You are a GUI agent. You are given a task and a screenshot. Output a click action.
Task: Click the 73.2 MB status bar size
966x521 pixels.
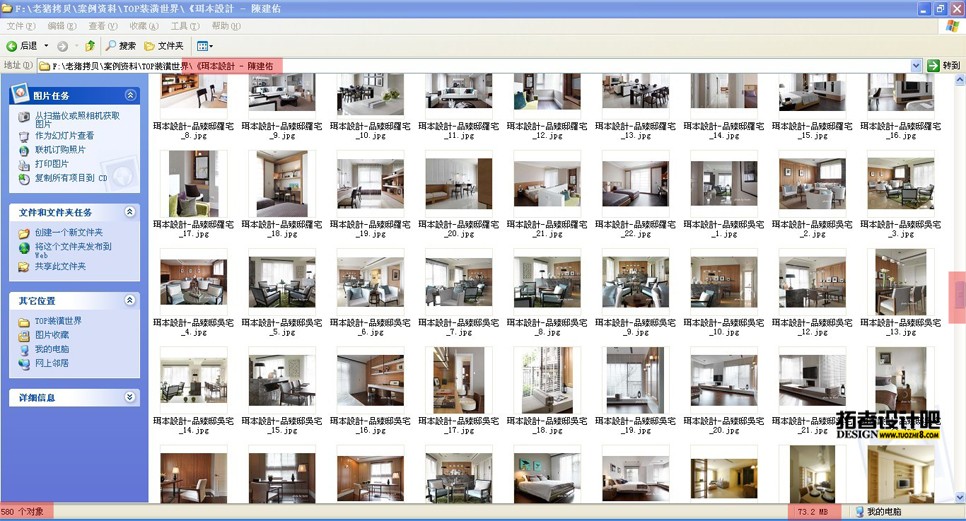813,512
